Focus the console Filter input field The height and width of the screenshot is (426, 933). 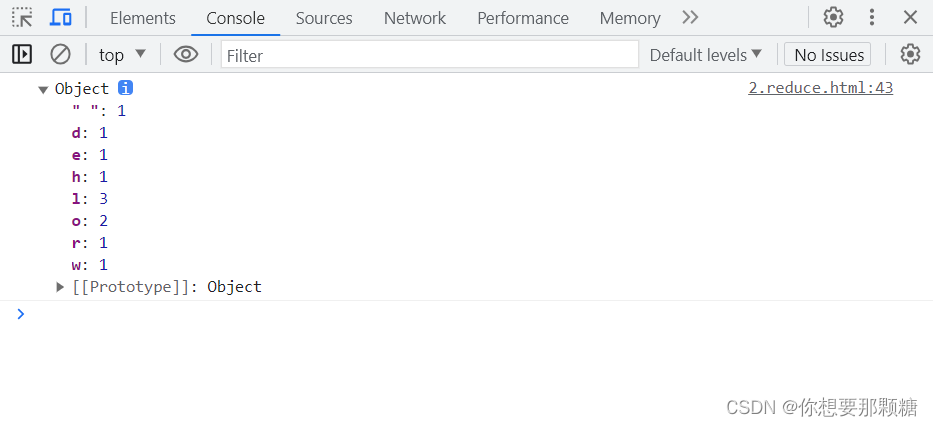(x=430, y=55)
